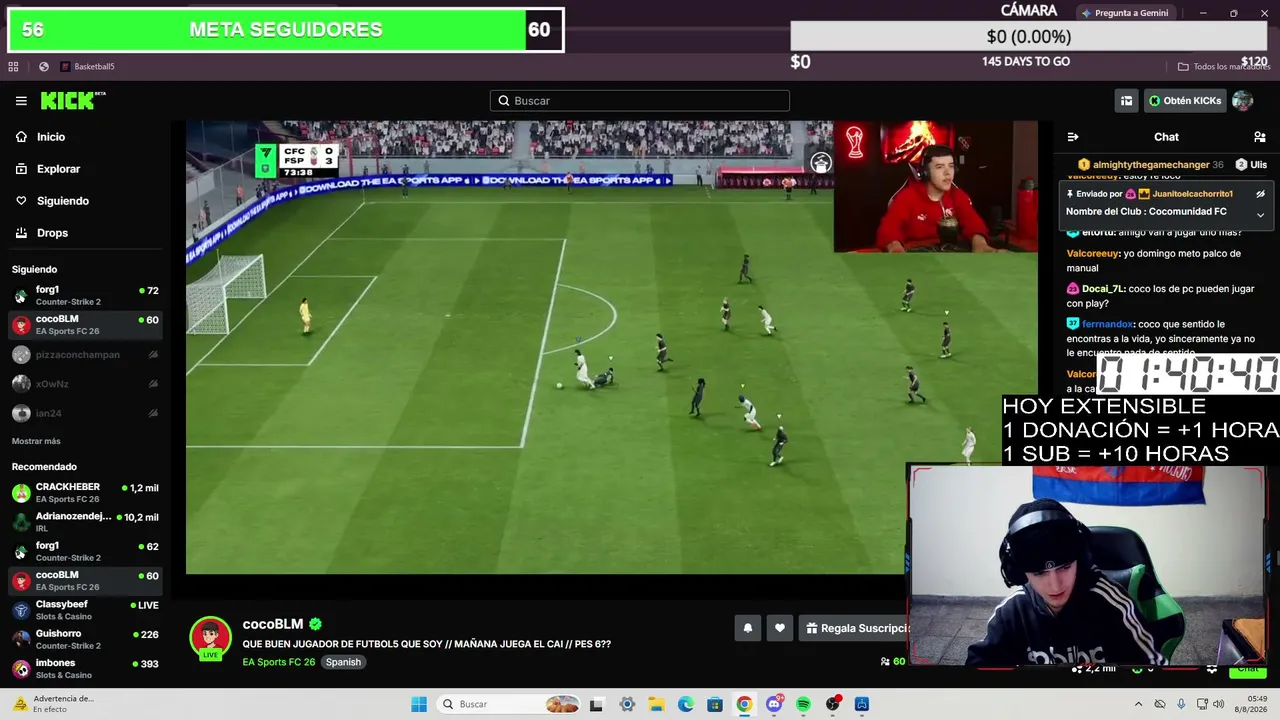This screenshot has height=720, width=1280.
Task: Open the Advertencia weather alert widget
Action: click(52, 704)
